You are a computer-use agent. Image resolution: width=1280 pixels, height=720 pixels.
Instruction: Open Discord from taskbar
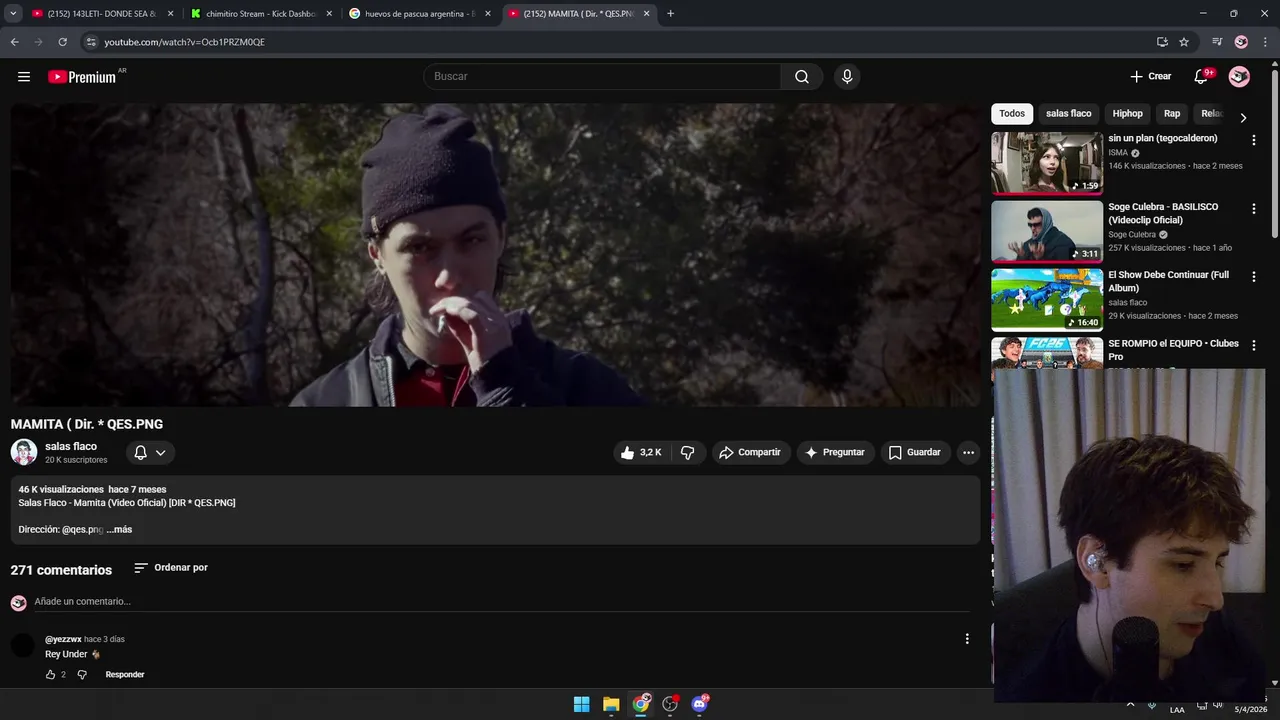pyautogui.click(x=700, y=704)
